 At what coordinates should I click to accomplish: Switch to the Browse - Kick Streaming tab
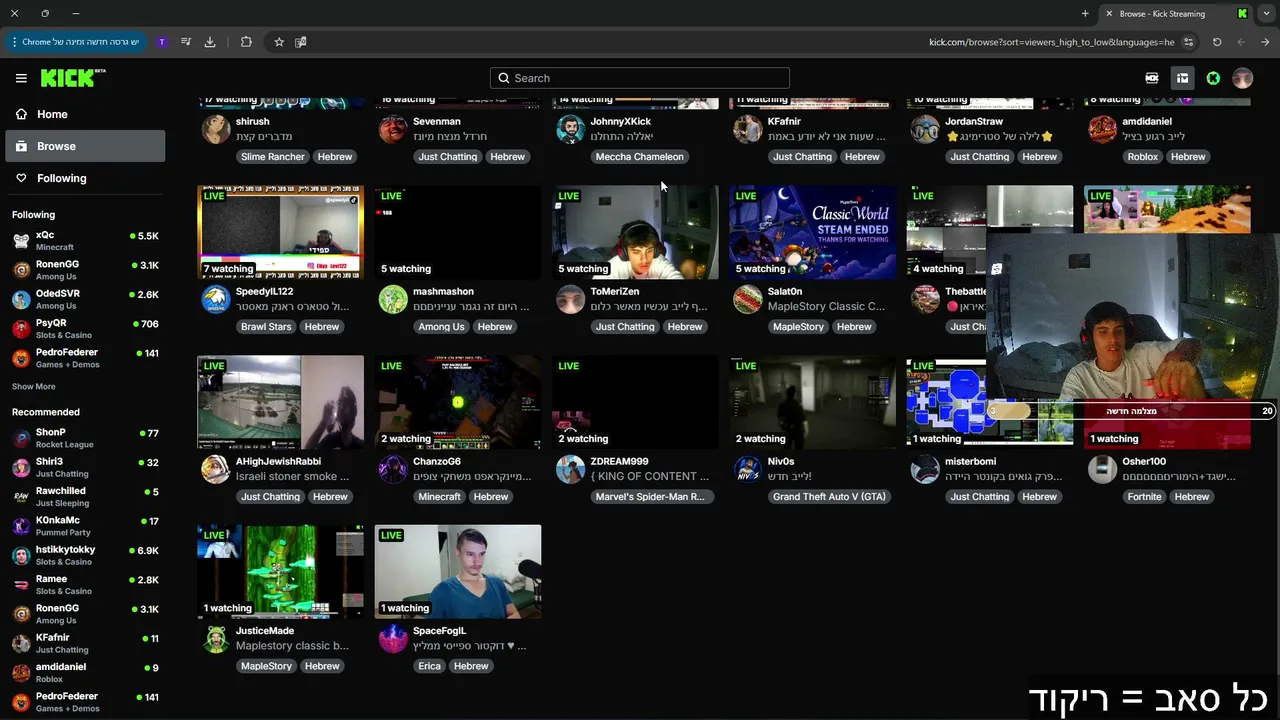click(x=1175, y=14)
